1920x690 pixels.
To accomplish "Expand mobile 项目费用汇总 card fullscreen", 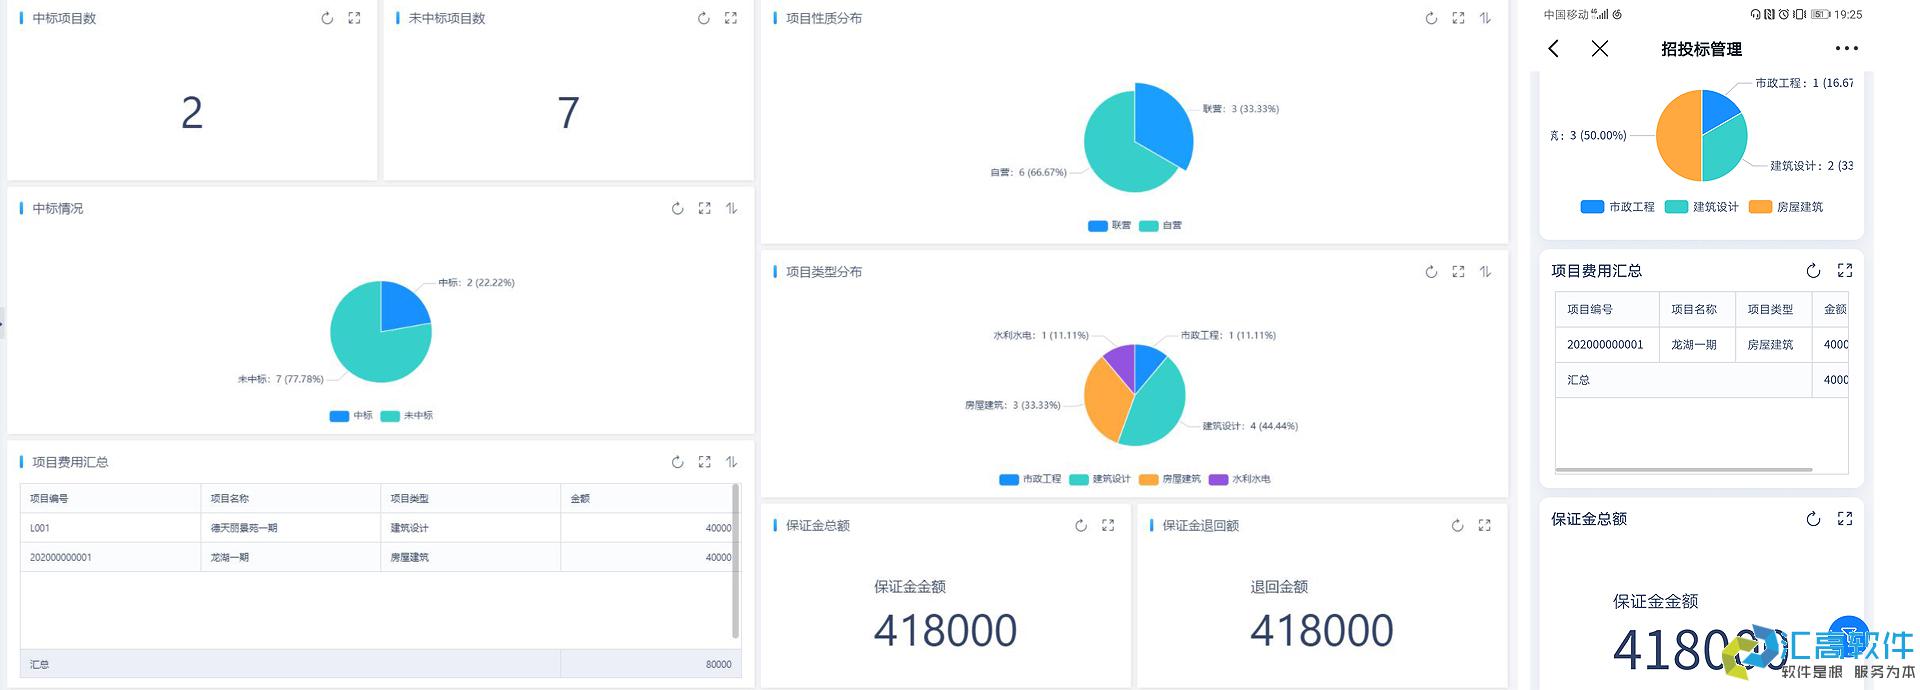I will point(1845,271).
